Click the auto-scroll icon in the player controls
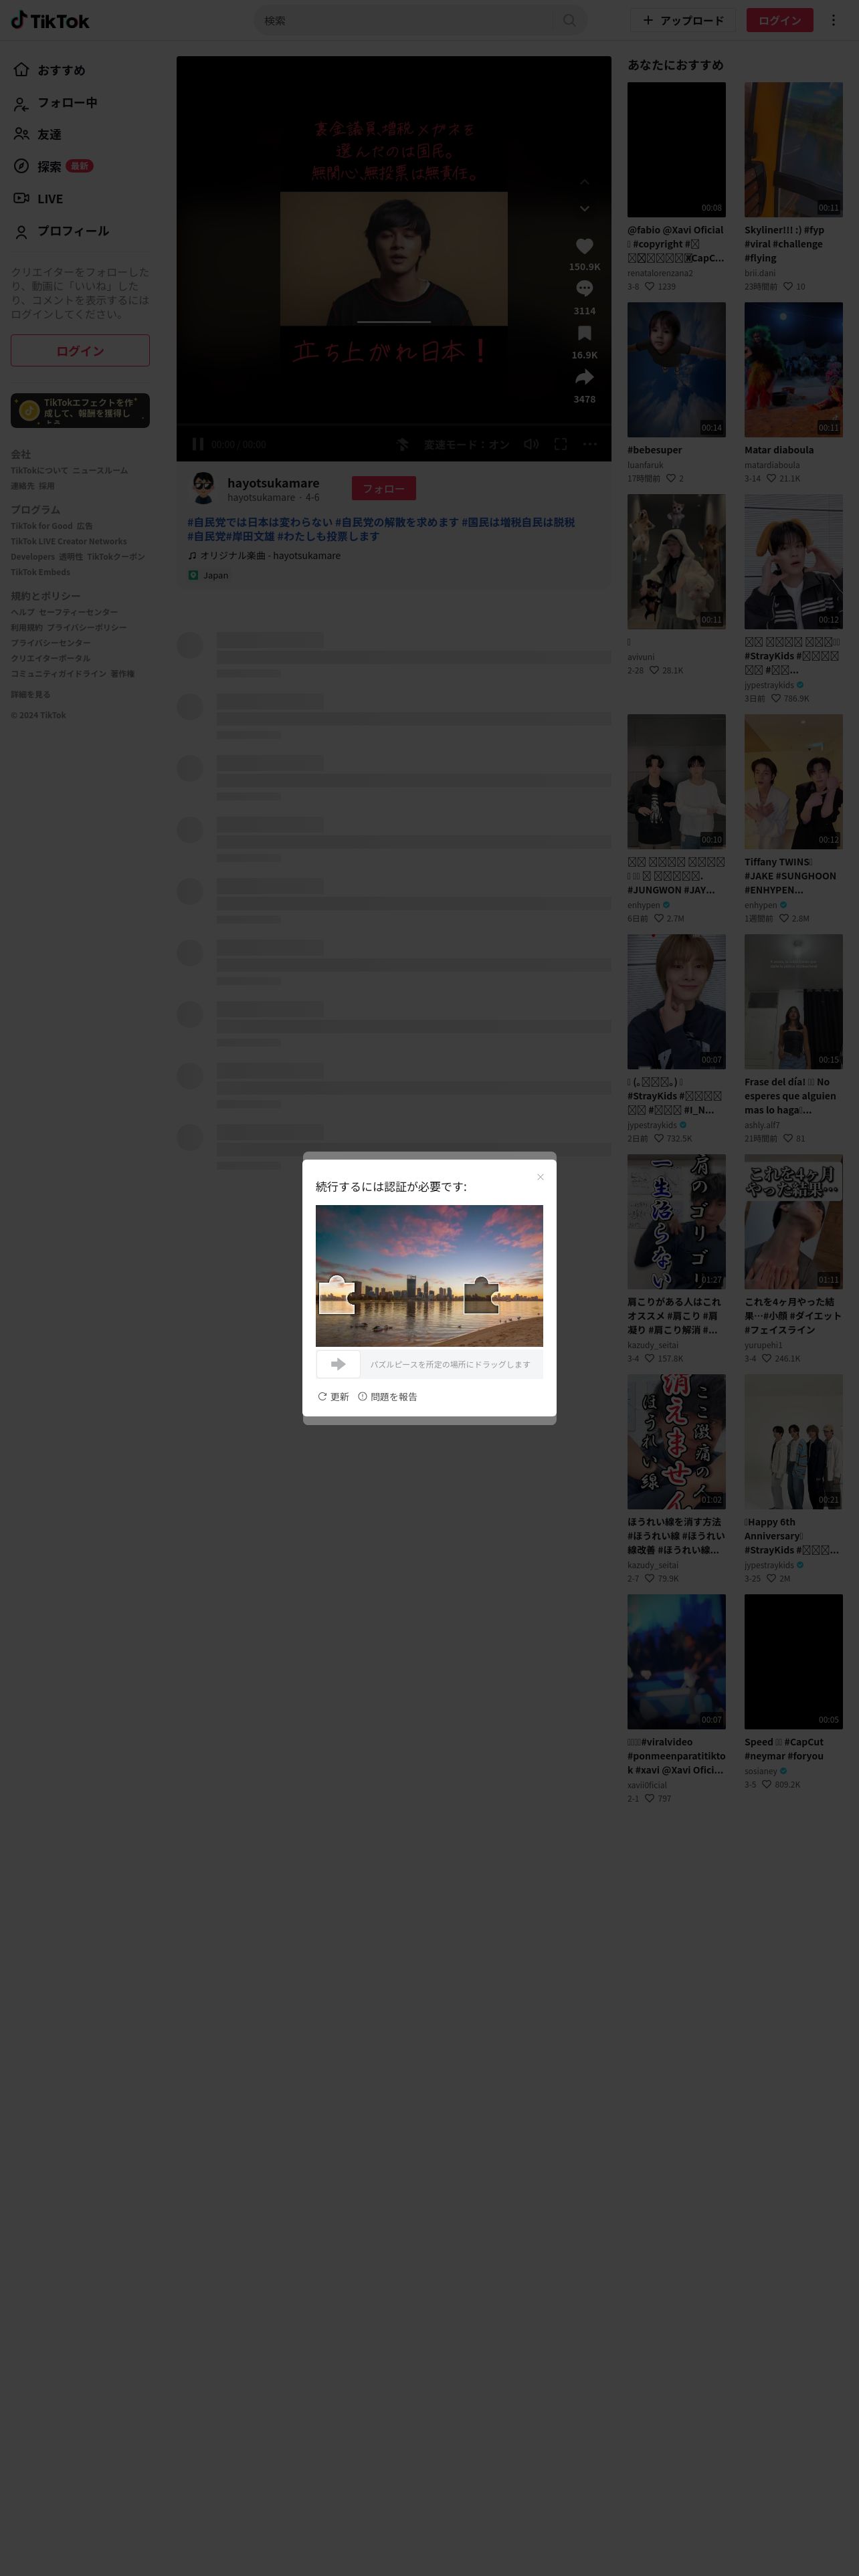 pos(402,444)
